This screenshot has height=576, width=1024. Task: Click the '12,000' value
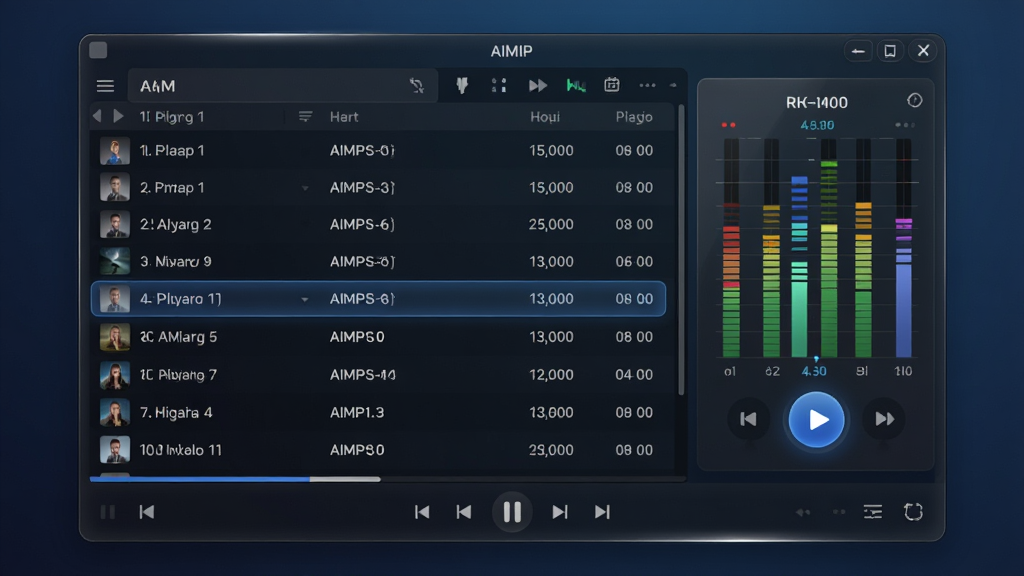click(x=551, y=375)
